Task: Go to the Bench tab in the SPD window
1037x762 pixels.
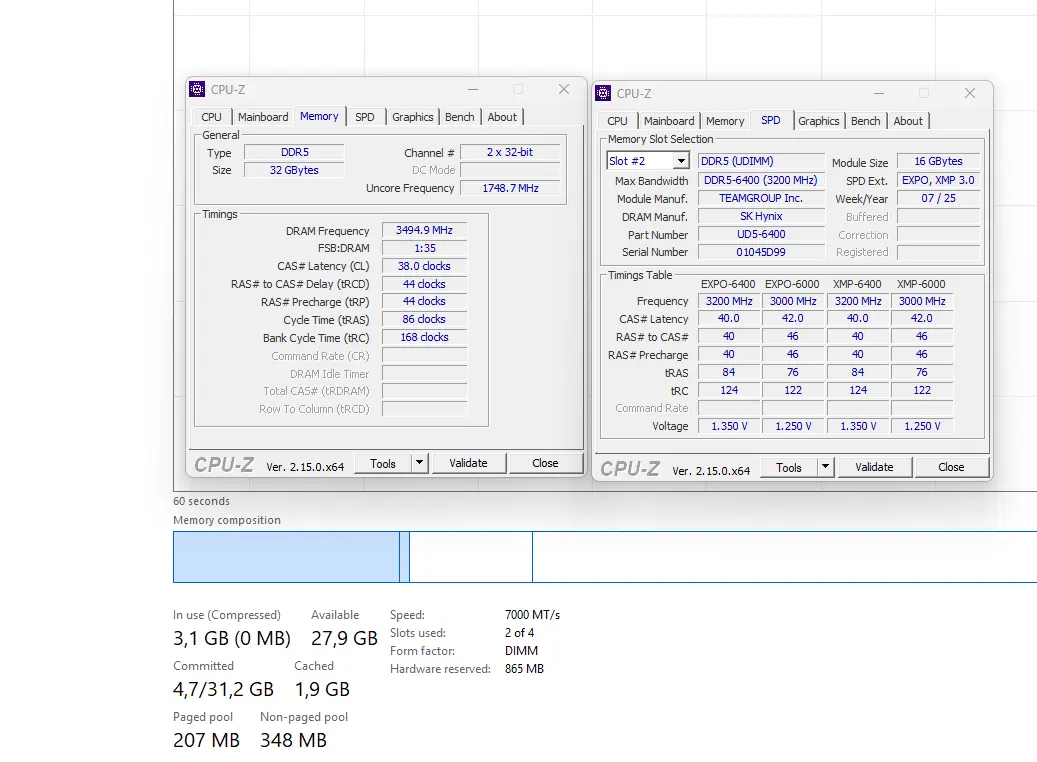Action: pyautogui.click(x=865, y=121)
